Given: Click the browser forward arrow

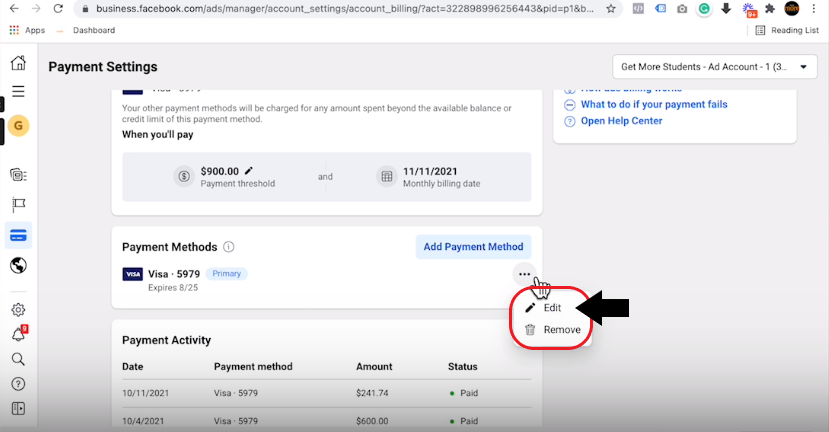Looking at the screenshot, I should (36, 8).
